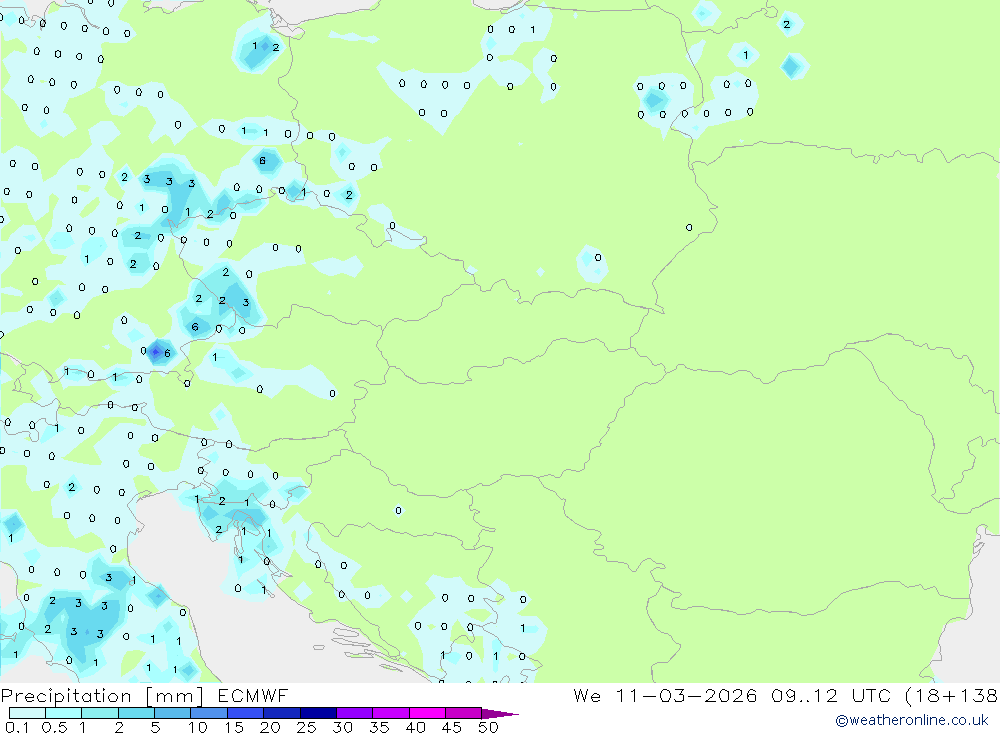Click the "20" legend scale label
1000x733 pixels.
point(270,727)
